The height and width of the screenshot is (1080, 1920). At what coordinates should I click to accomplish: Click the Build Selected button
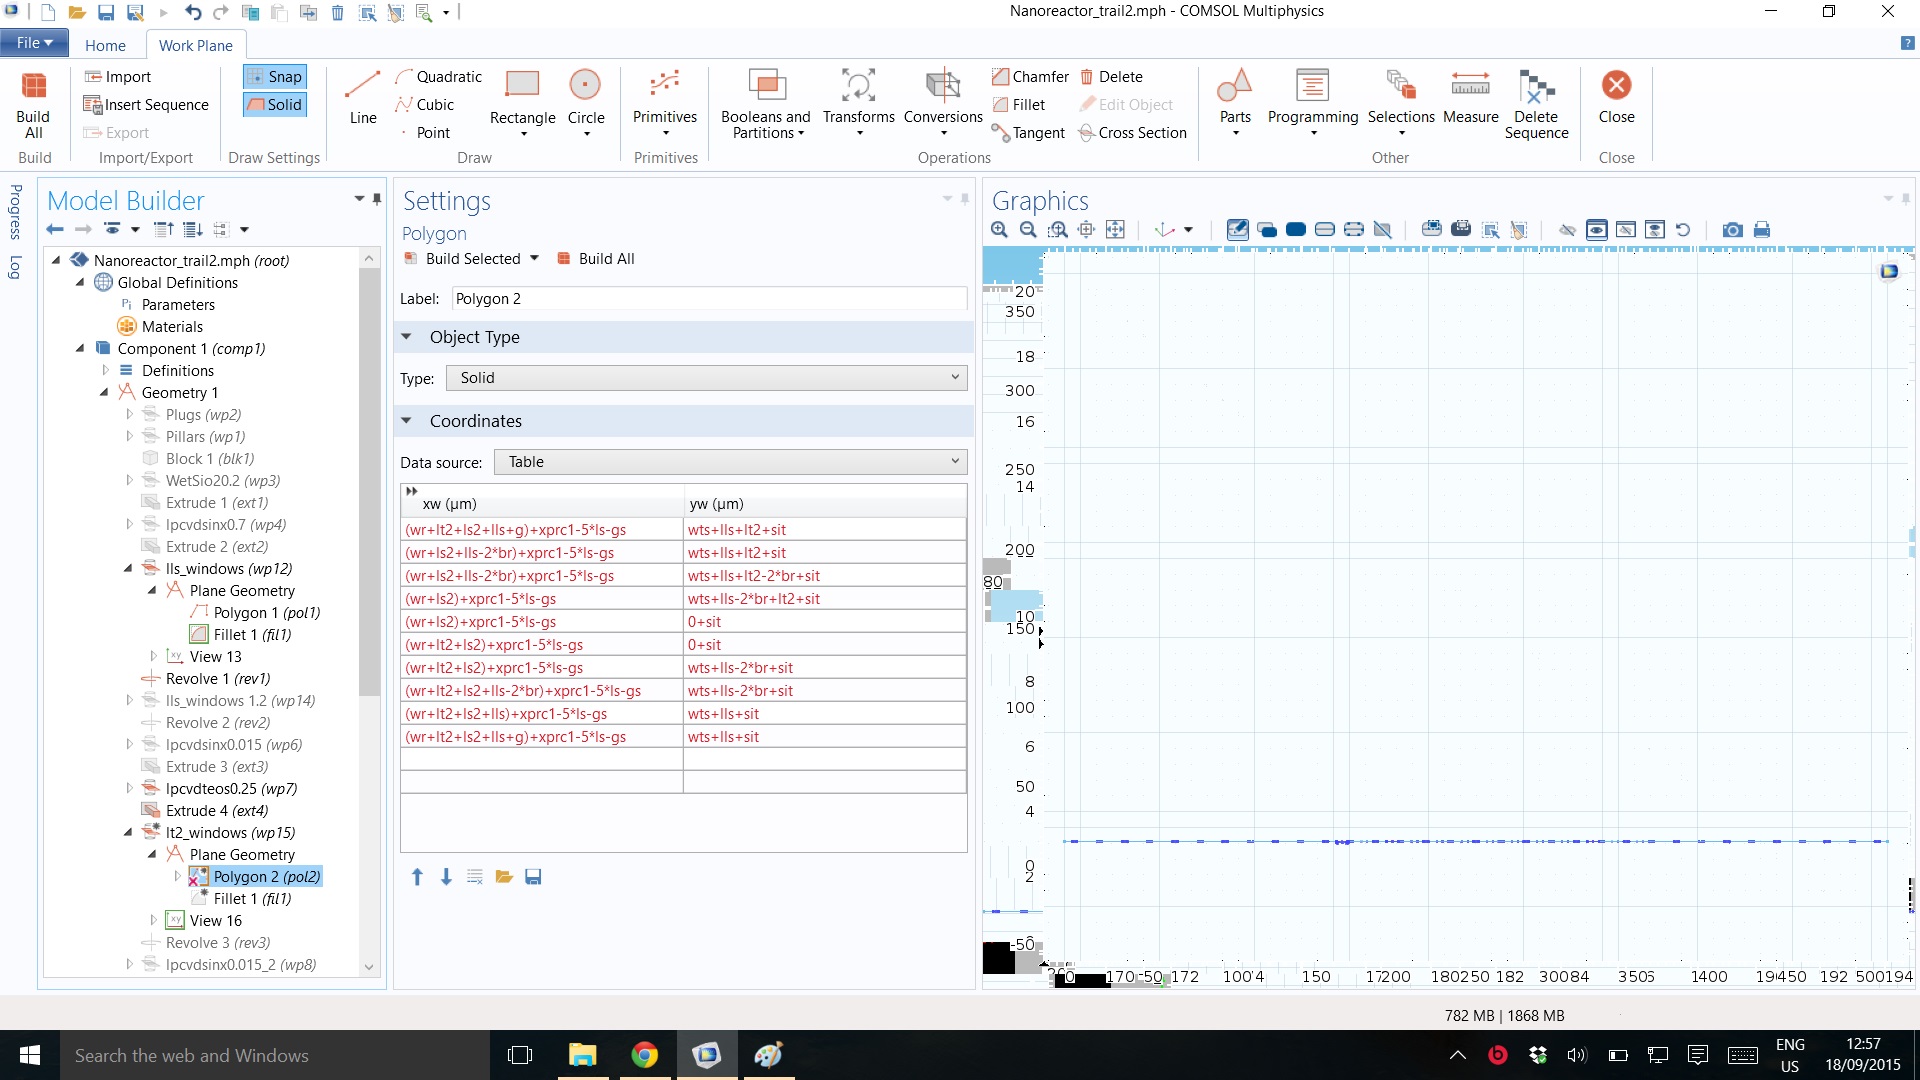[463, 259]
